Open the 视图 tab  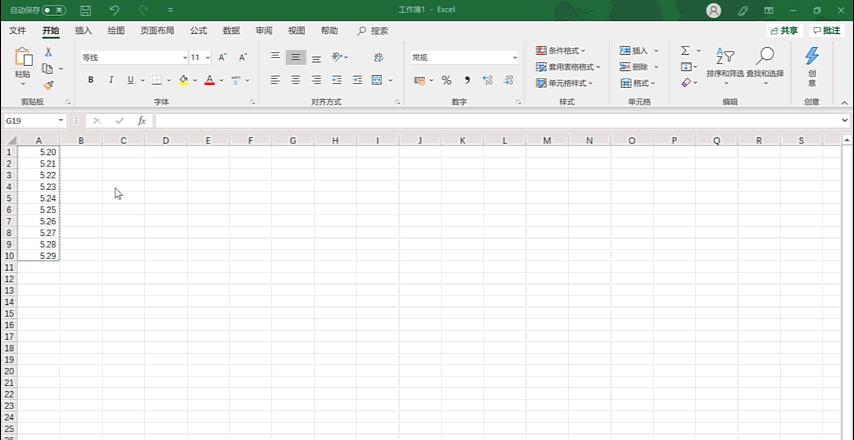[296, 31]
